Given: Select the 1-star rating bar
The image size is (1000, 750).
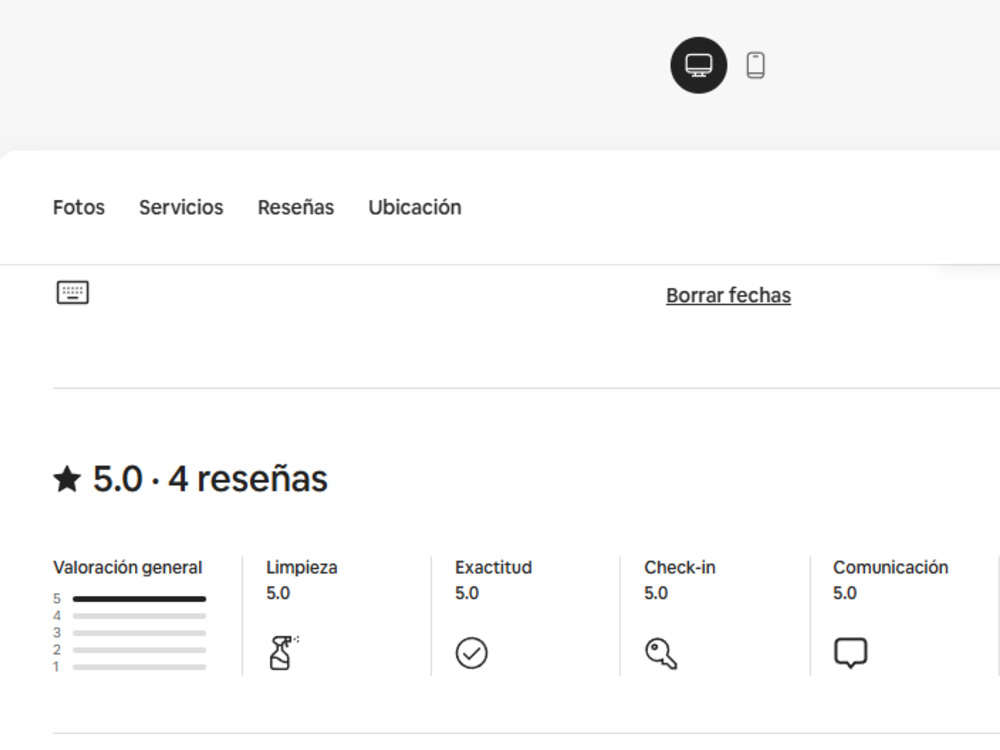Looking at the screenshot, I should [x=139, y=667].
